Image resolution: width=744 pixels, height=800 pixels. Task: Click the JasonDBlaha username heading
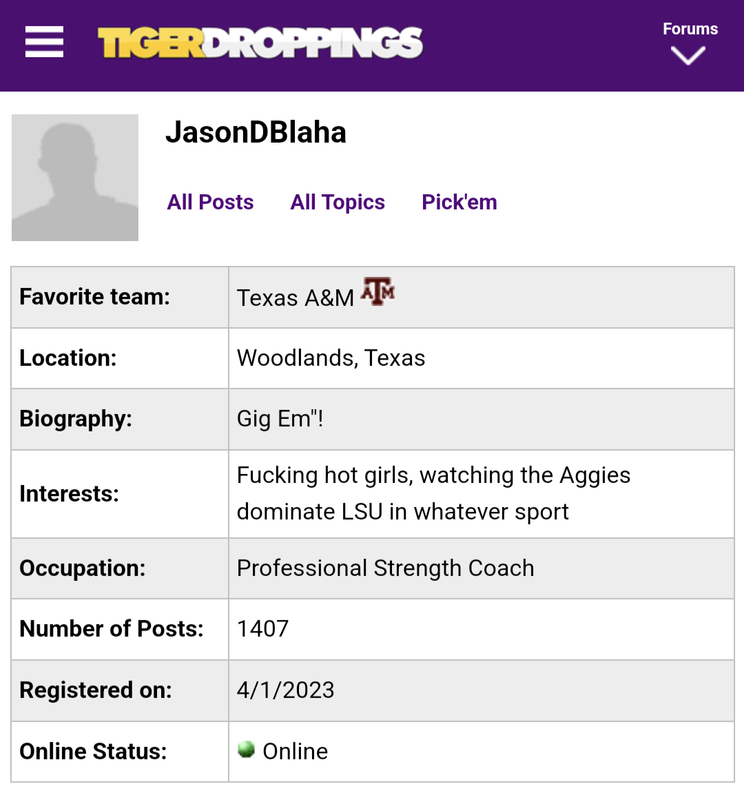[x=256, y=132]
